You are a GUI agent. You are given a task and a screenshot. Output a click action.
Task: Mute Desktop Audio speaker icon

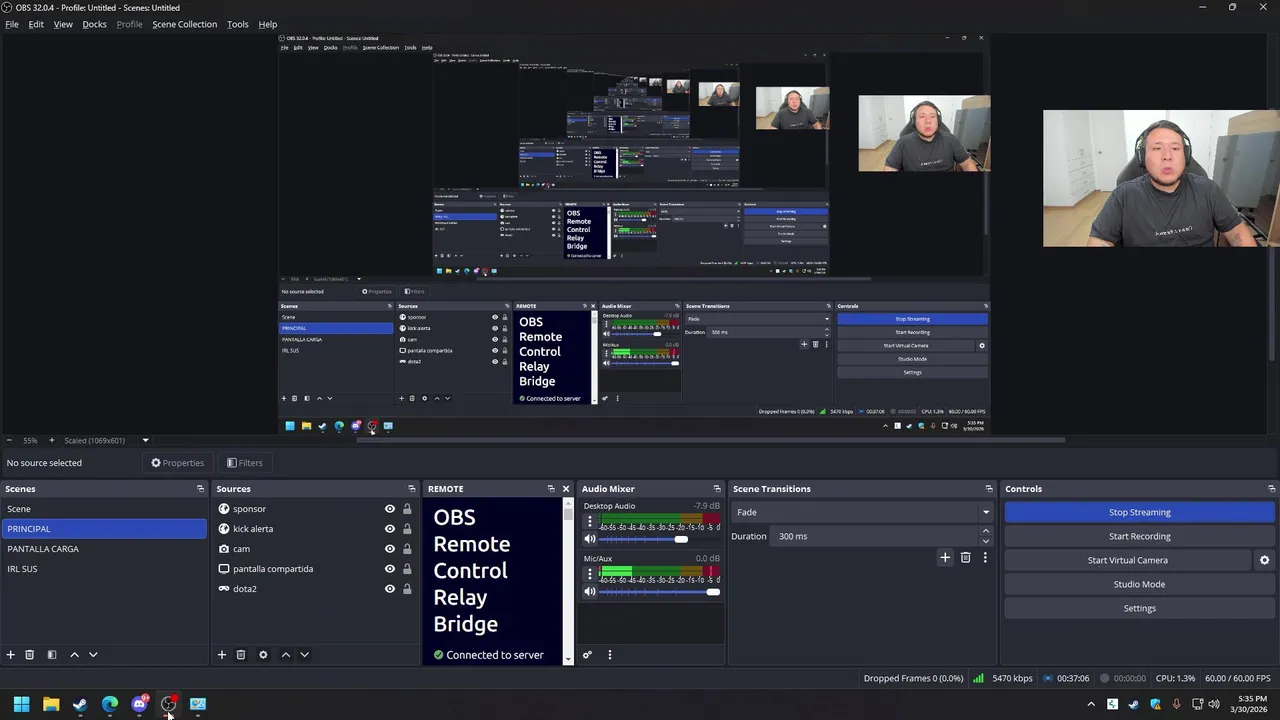tap(590, 539)
